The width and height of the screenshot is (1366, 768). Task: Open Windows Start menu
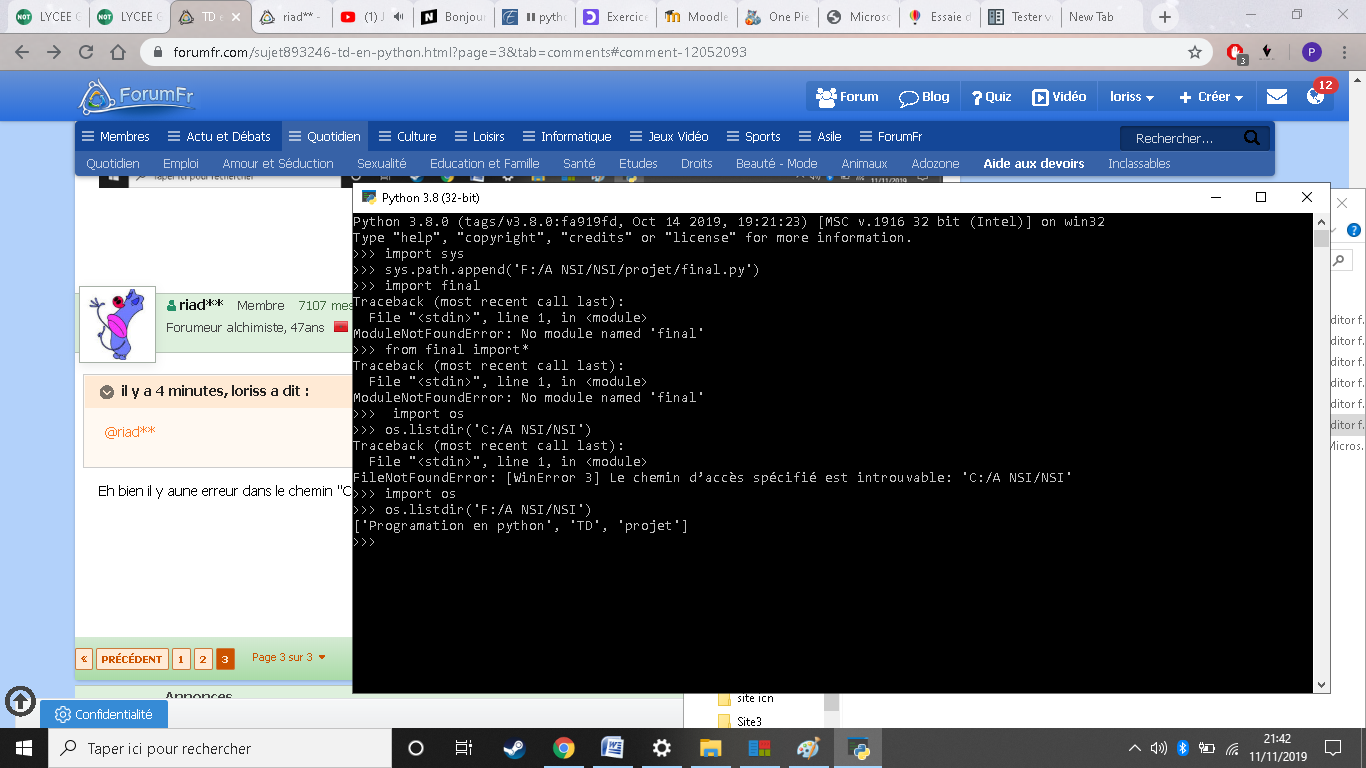(23, 748)
